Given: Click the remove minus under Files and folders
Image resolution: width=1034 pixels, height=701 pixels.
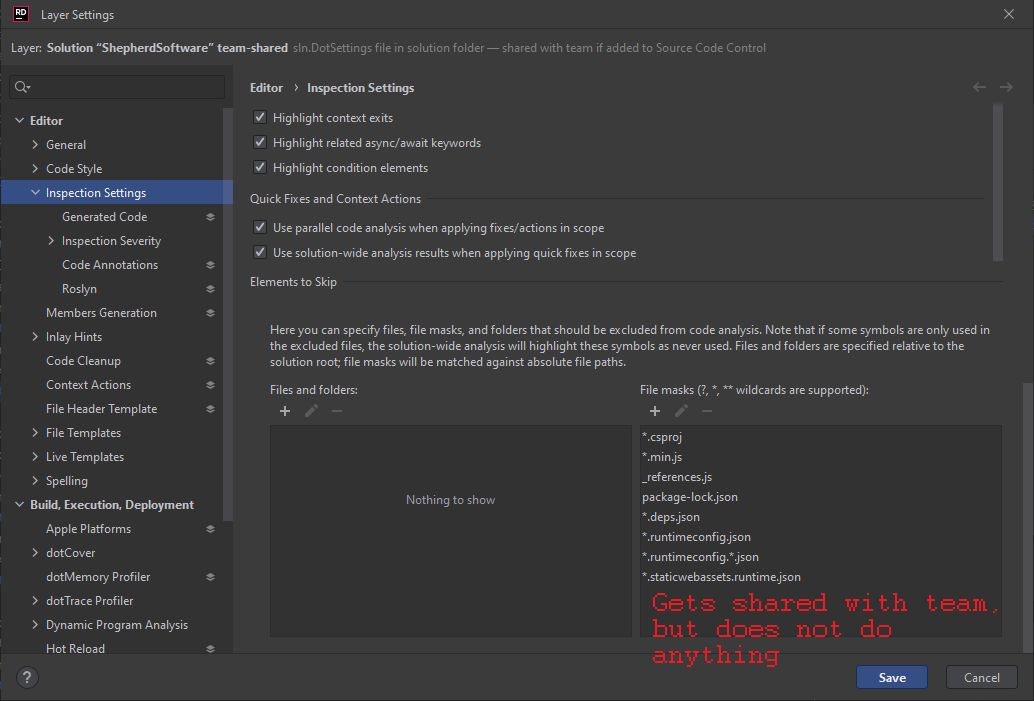Looking at the screenshot, I should (x=337, y=411).
